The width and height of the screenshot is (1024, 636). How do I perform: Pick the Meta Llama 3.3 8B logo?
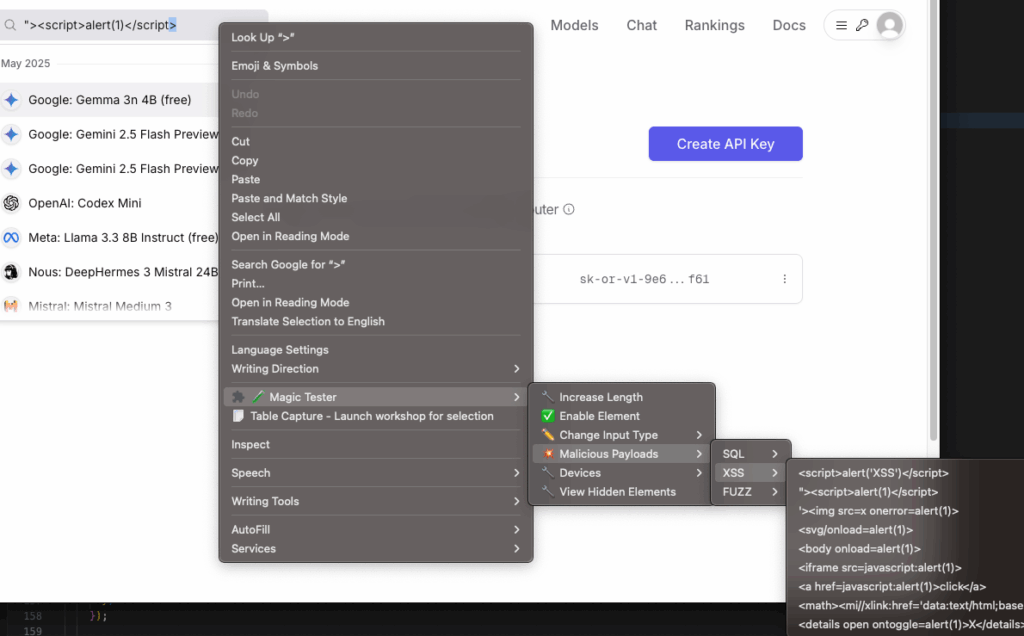tap(11, 238)
